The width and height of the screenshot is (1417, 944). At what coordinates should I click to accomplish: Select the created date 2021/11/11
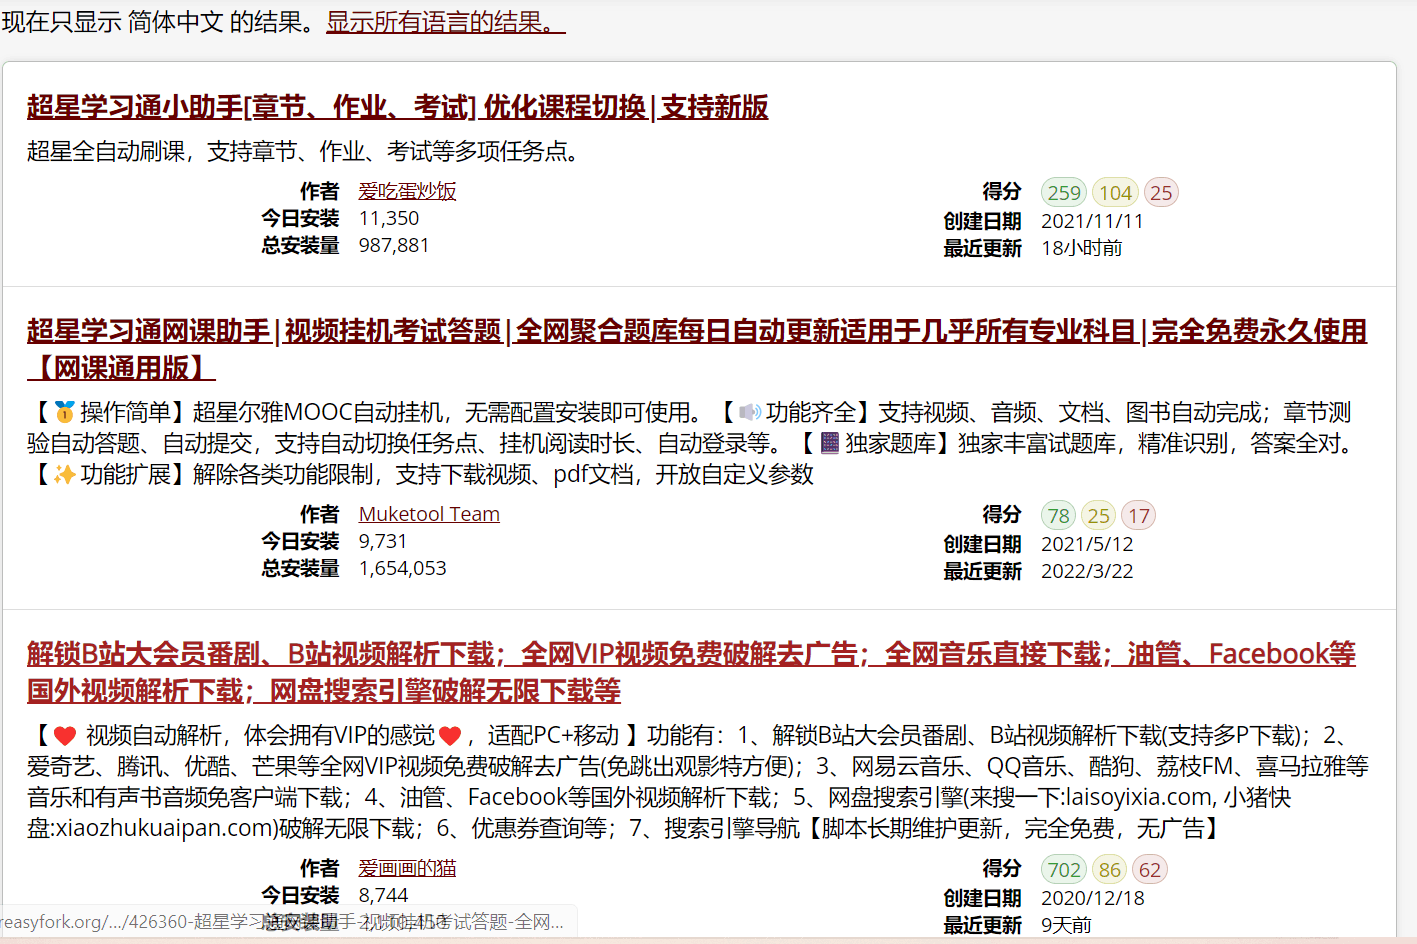(1092, 221)
